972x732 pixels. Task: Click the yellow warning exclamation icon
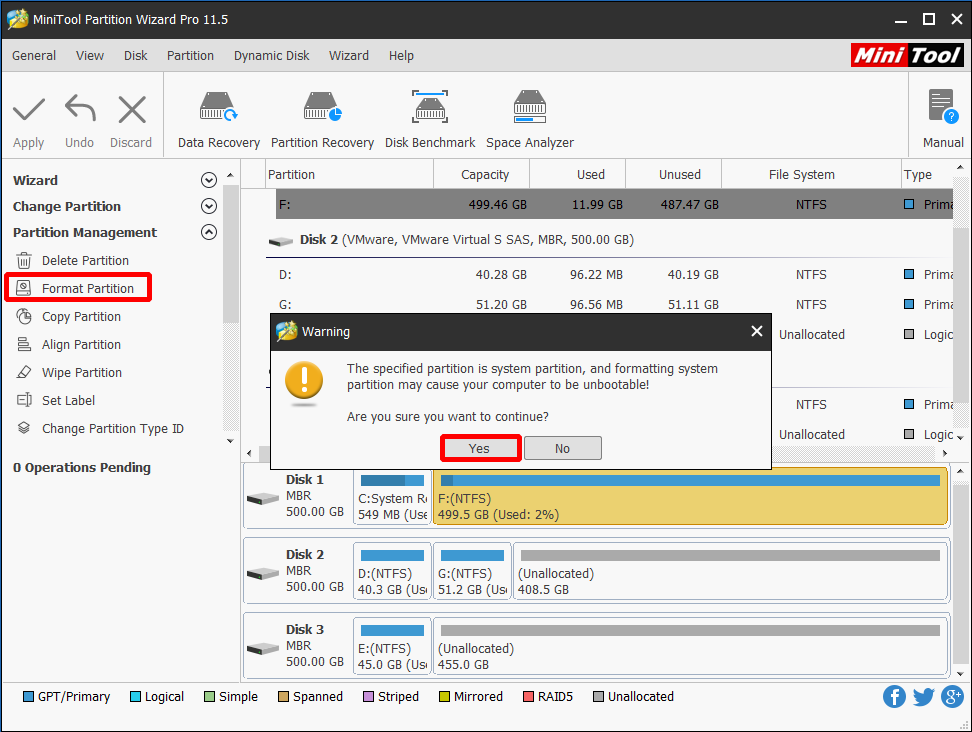(304, 381)
